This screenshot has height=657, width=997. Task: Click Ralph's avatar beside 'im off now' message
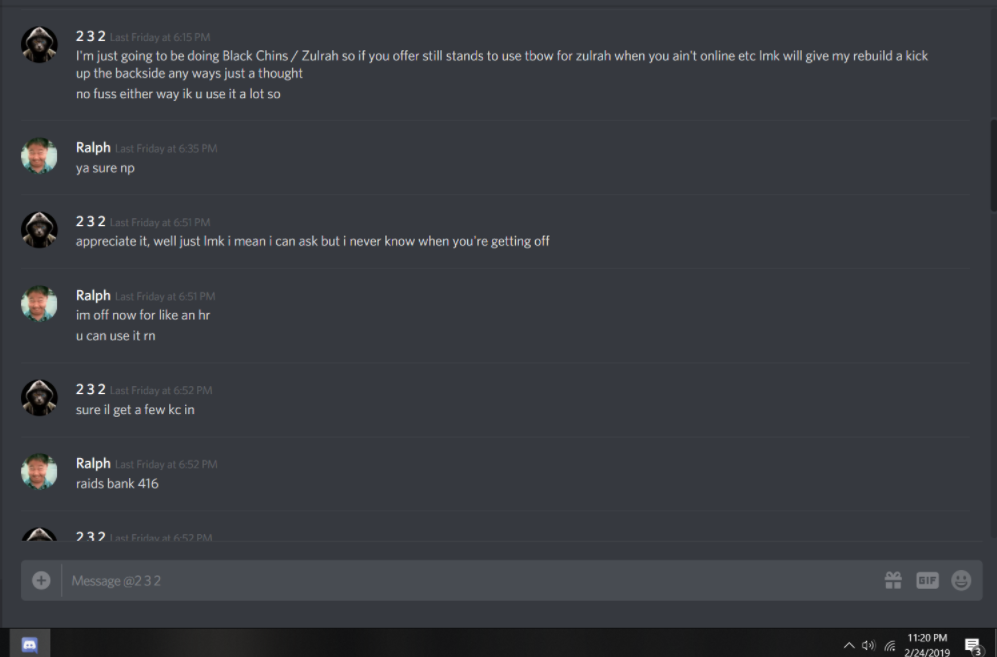[39, 303]
